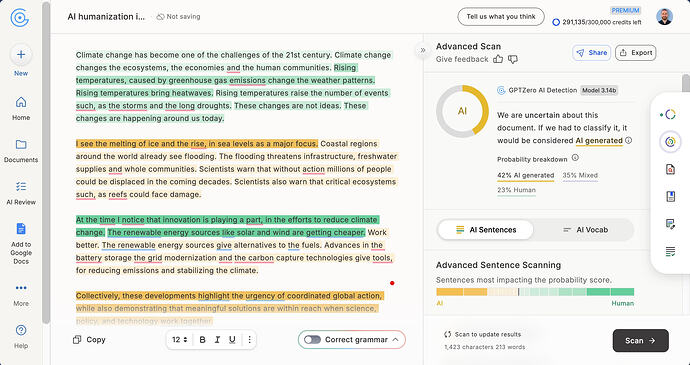Click the underlined AI generated classification link

(x=599, y=140)
